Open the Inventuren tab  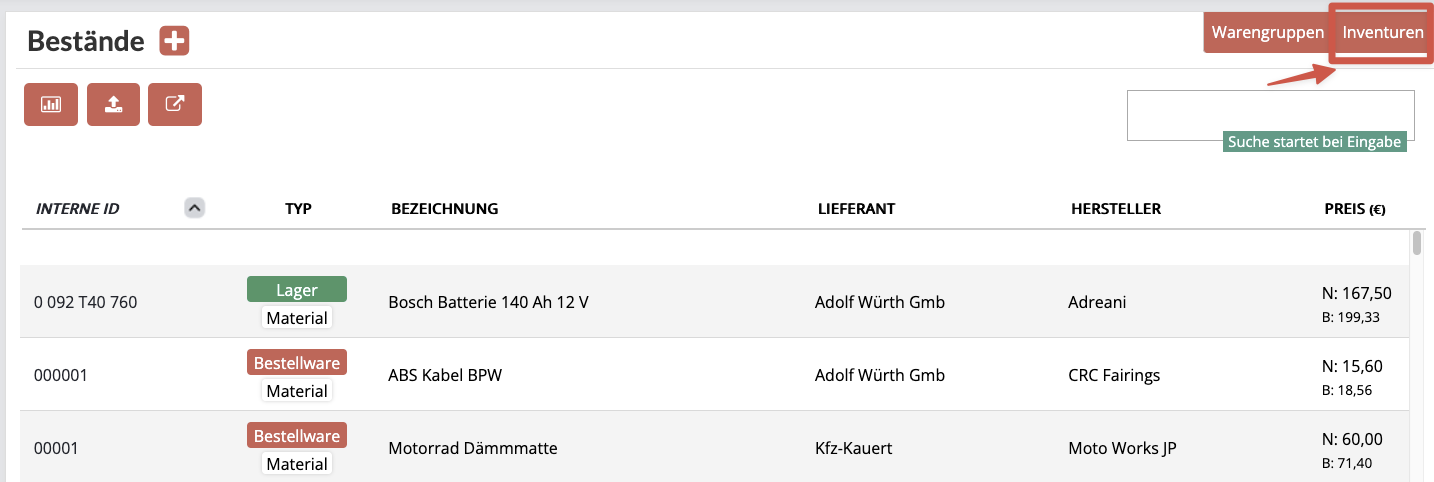point(1383,33)
